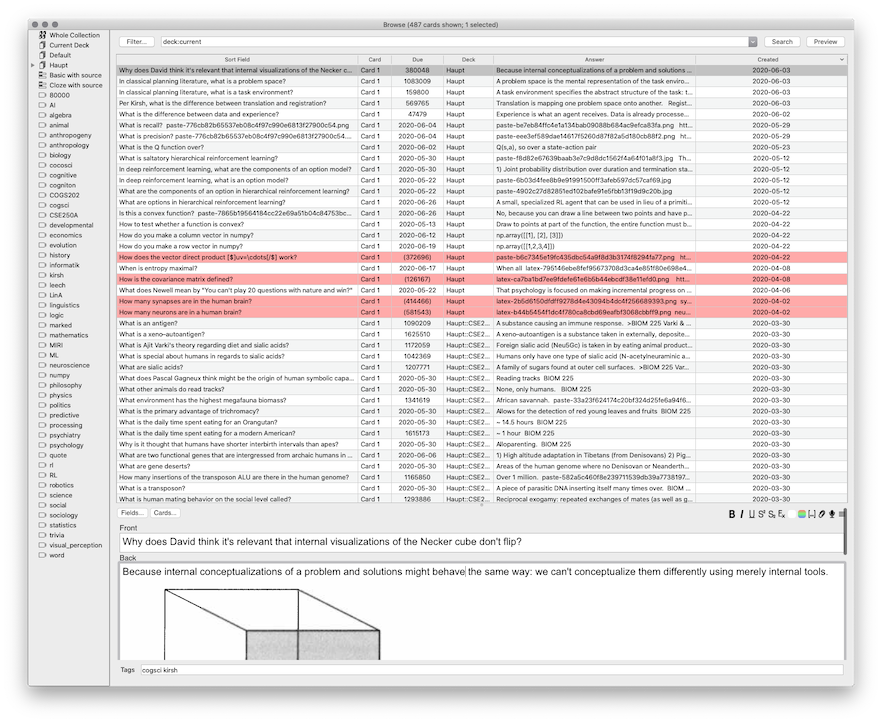Sort cards by the Due column header
The width and height of the screenshot is (882, 723).
417,60
